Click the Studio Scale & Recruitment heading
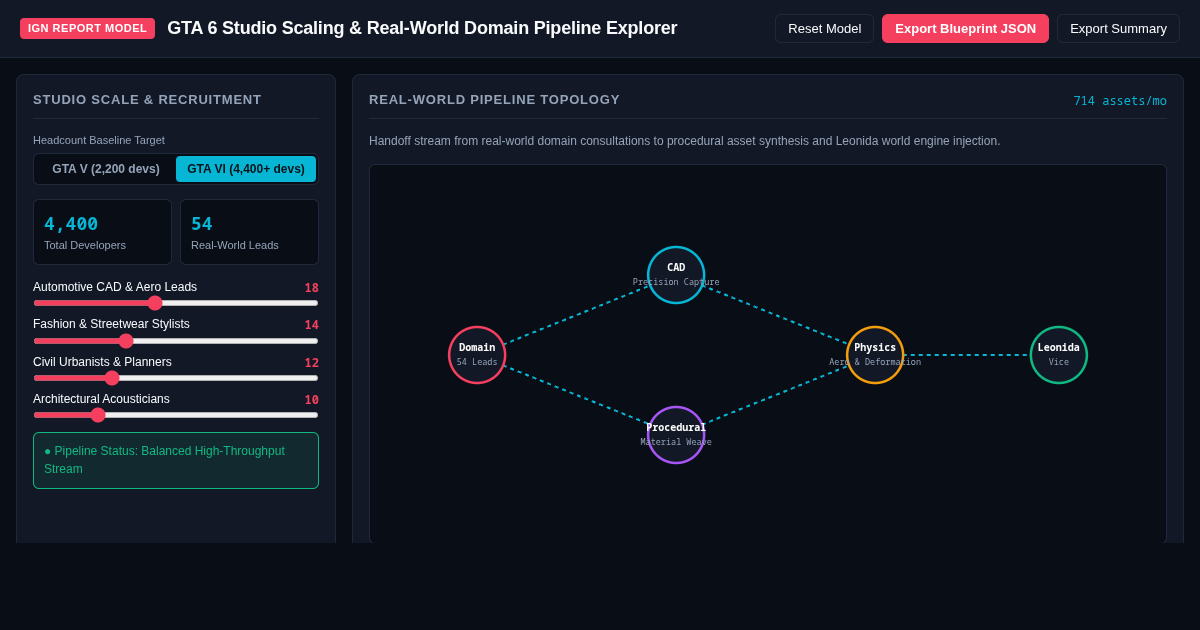Image resolution: width=1200 pixels, height=630 pixels. [x=147, y=100]
